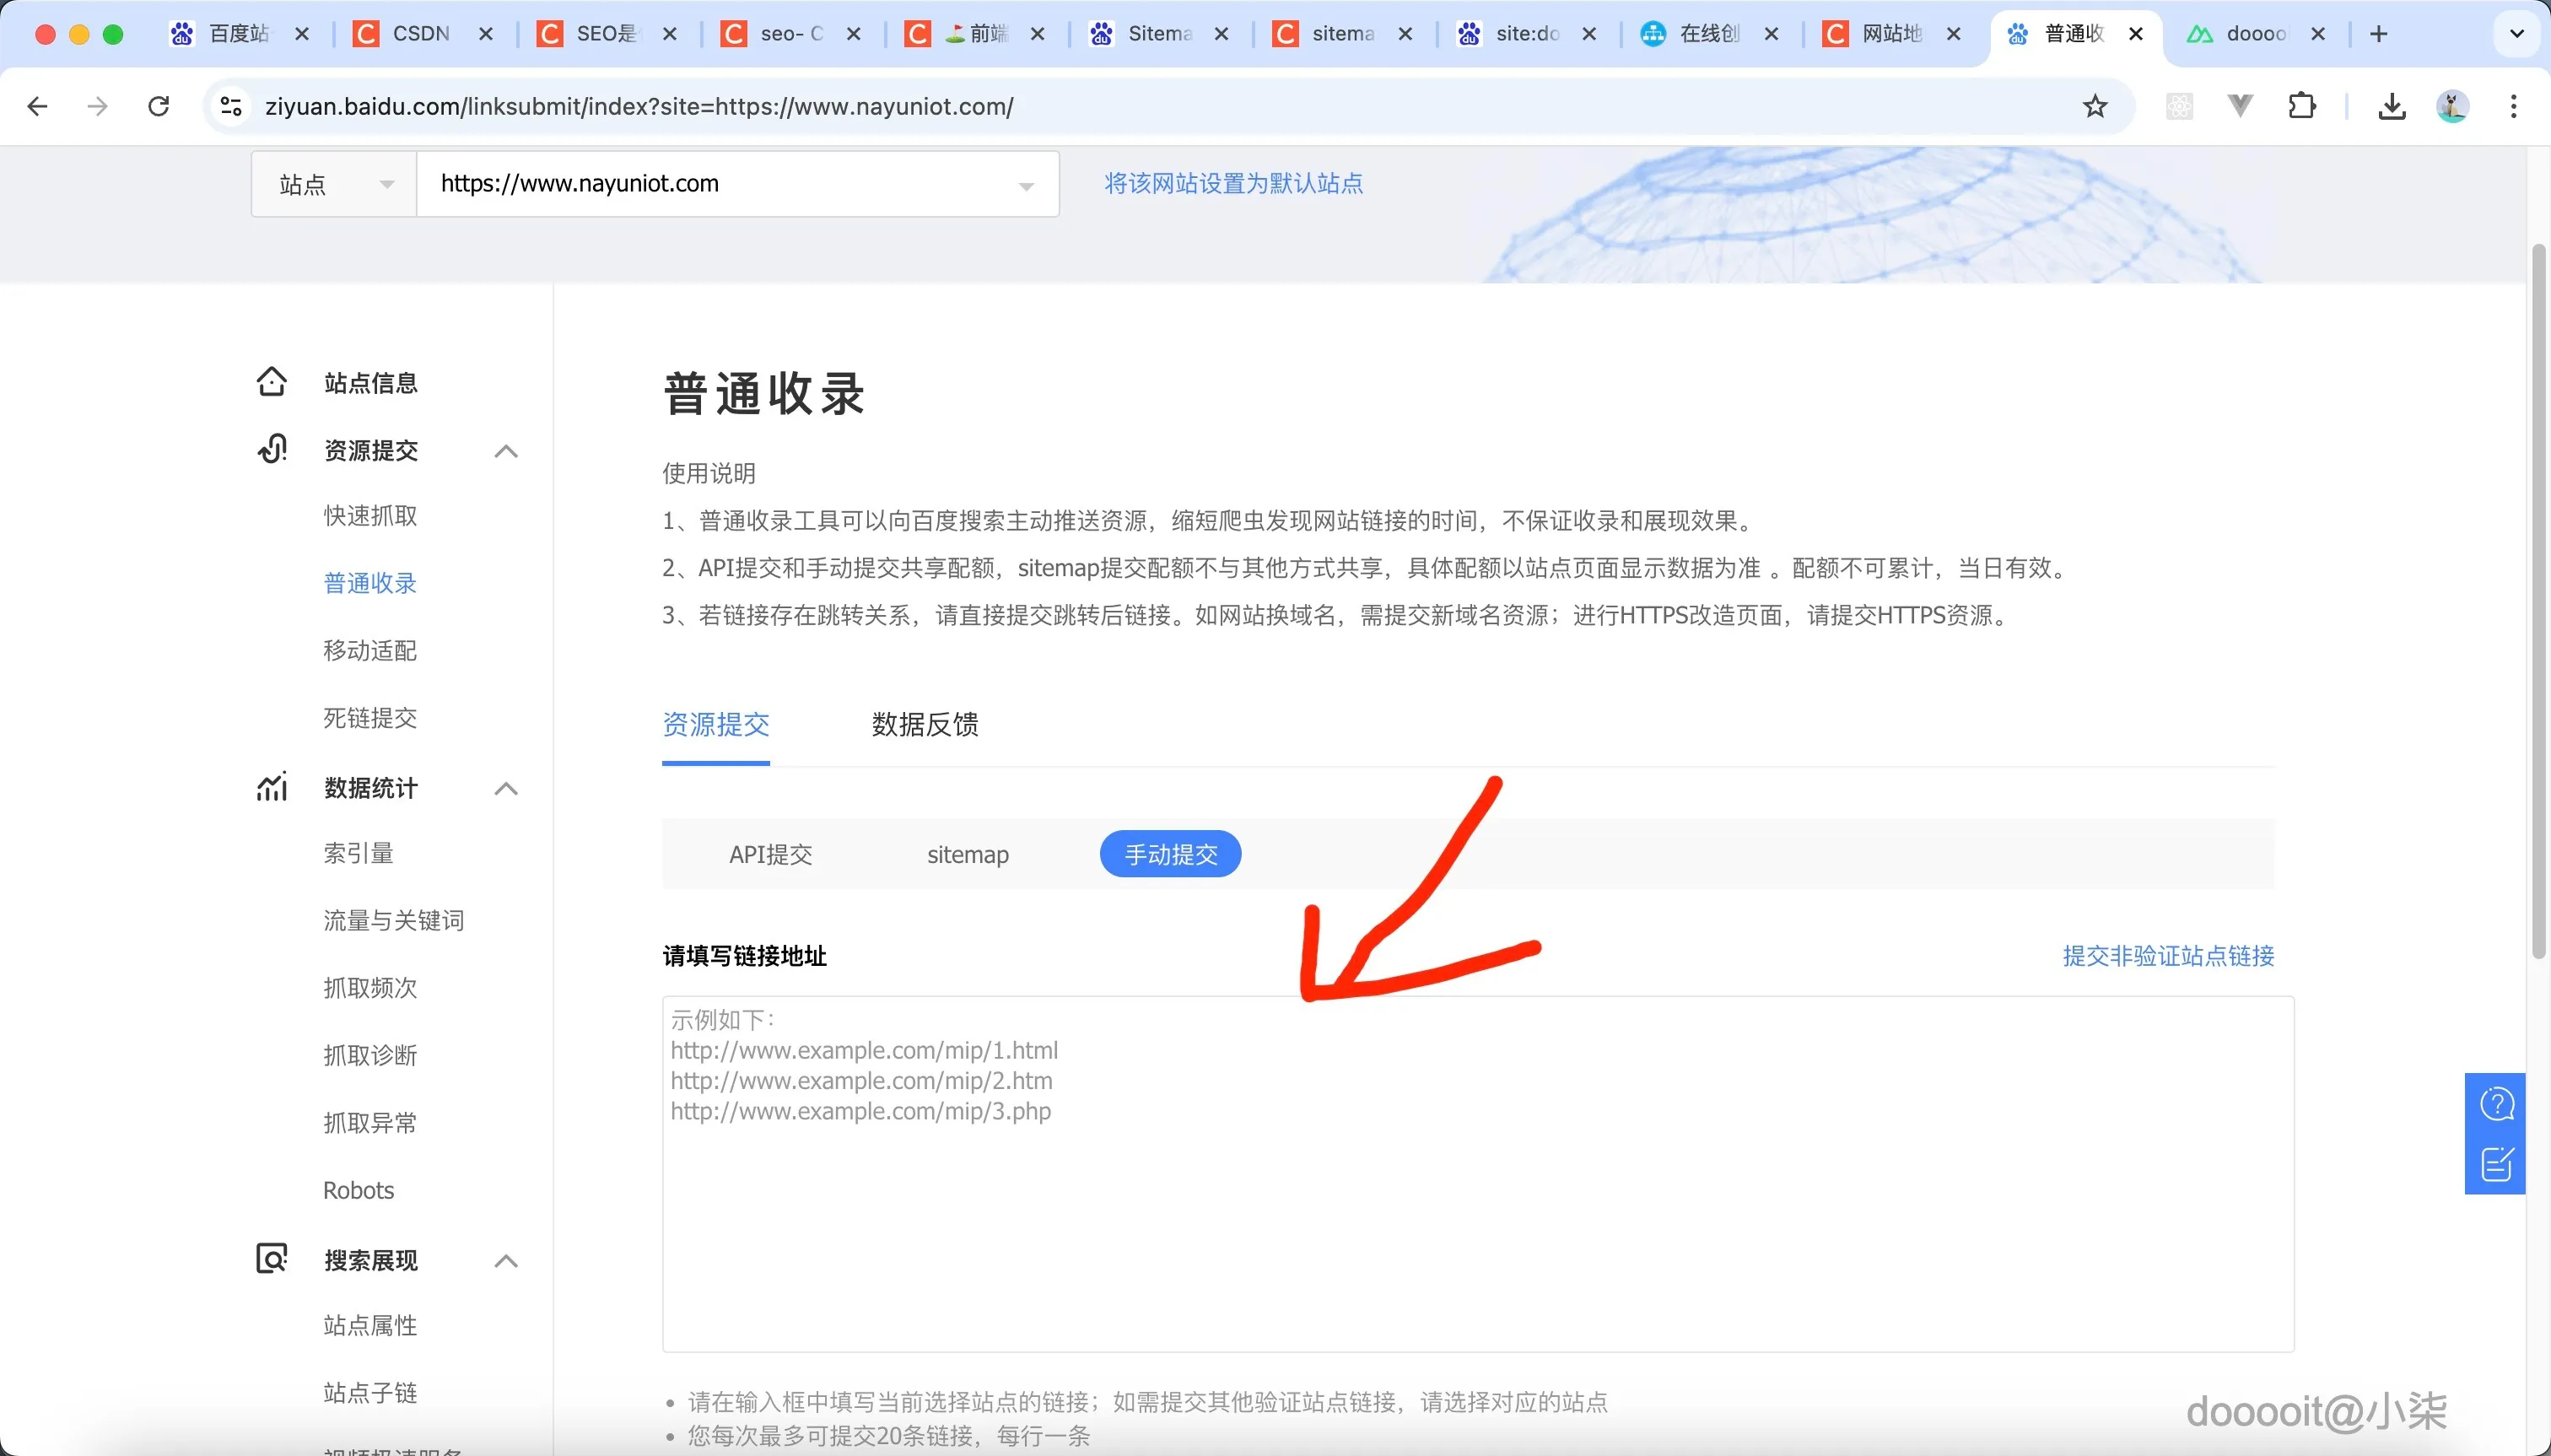Click the 提交非验证站点链接 link
2551x1456 pixels.
click(x=2168, y=956)
